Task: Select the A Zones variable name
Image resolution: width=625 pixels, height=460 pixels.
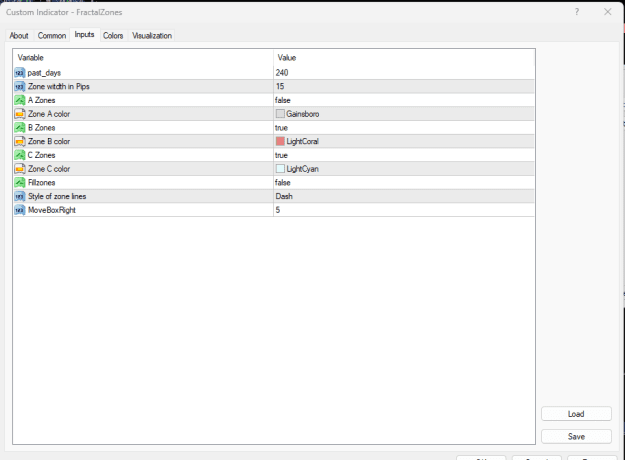Action: 41,100
